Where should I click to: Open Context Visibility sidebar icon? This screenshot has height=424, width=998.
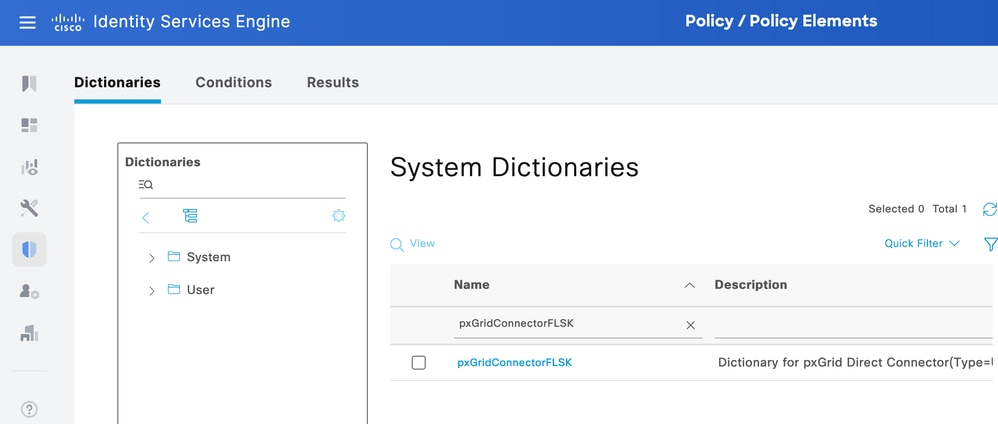pyautogui.click(x=29, y=167)
